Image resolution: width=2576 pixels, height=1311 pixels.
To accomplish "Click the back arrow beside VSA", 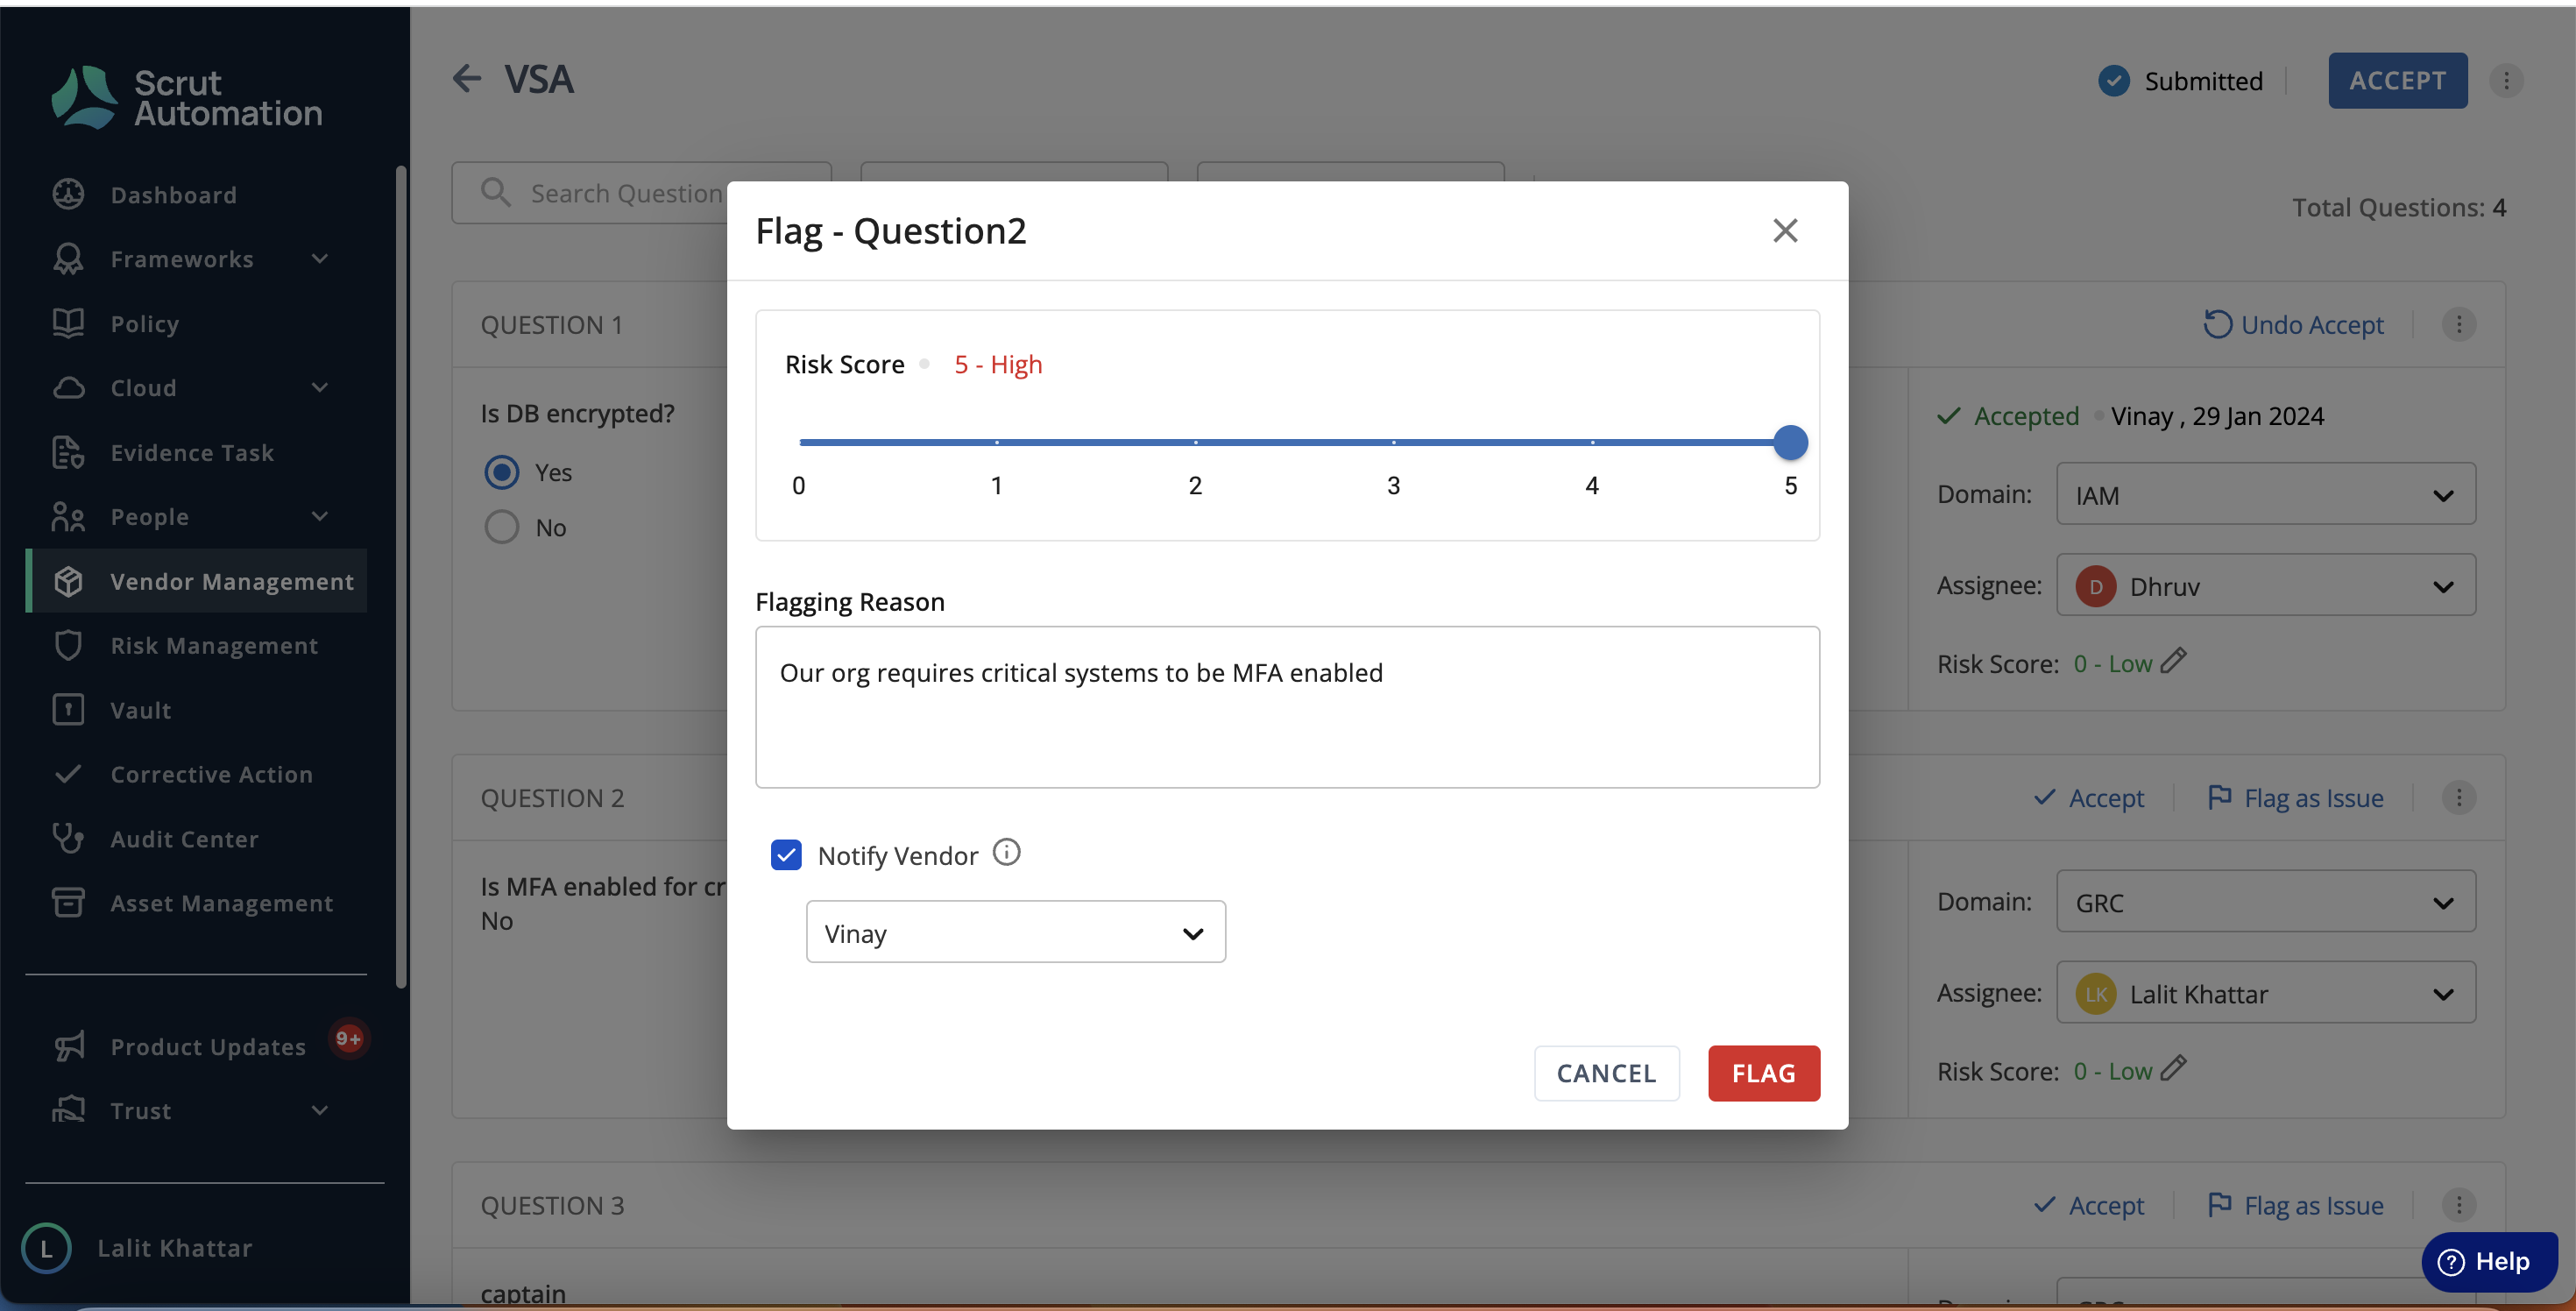I will [x=467, y=79].
